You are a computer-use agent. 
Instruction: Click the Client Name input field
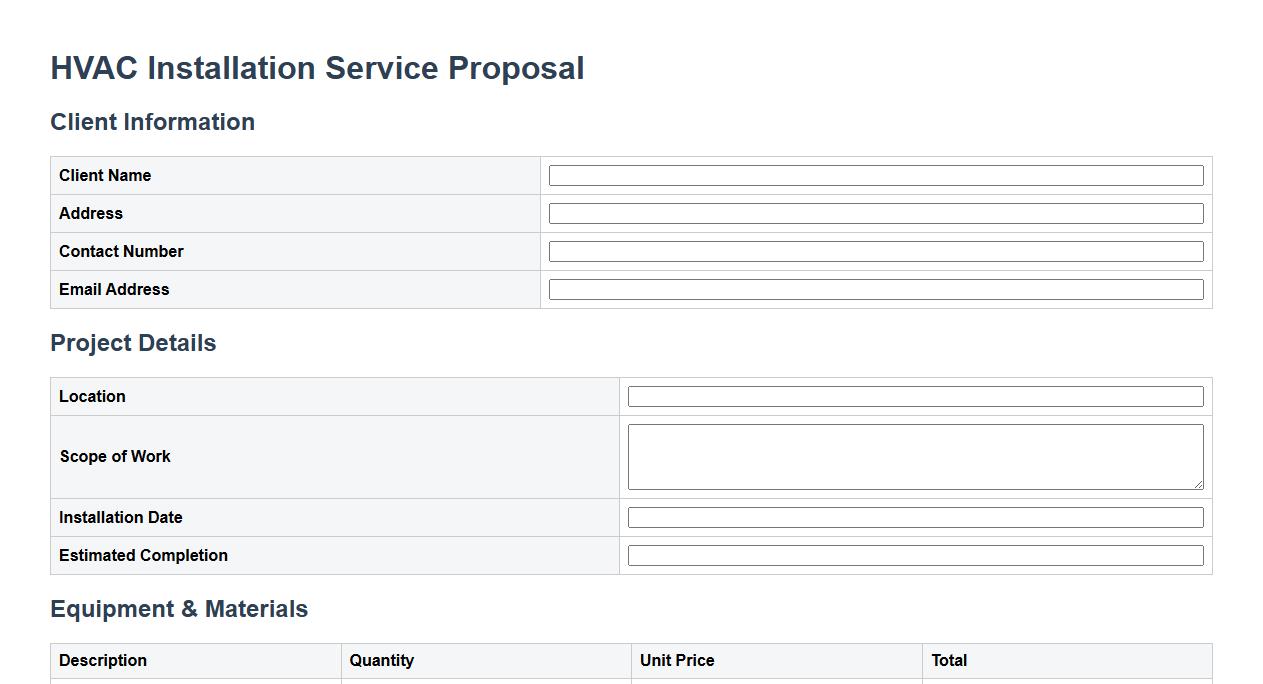[x=875, y=176]
